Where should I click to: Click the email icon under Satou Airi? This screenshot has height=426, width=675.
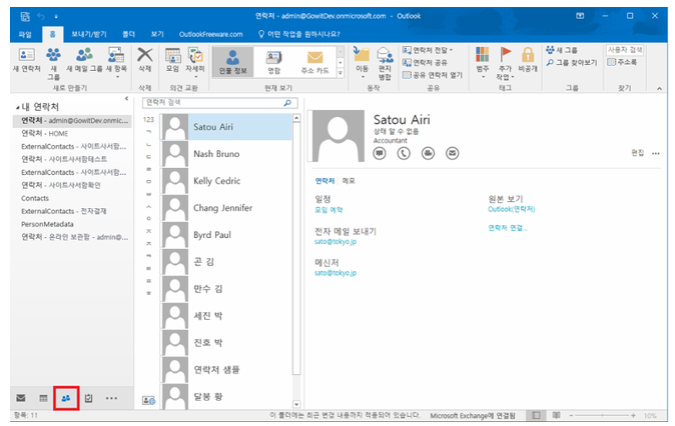[452, 153]
